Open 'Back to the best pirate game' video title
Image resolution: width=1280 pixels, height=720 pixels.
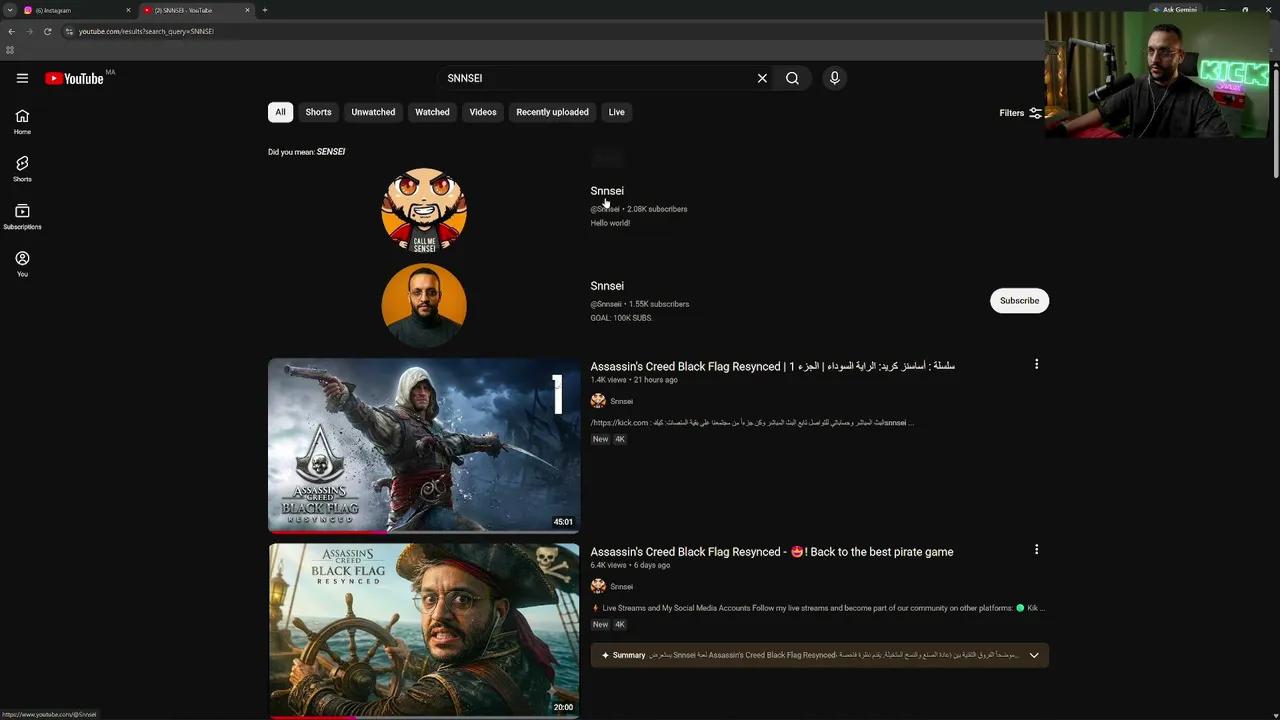tap(772, 552)
